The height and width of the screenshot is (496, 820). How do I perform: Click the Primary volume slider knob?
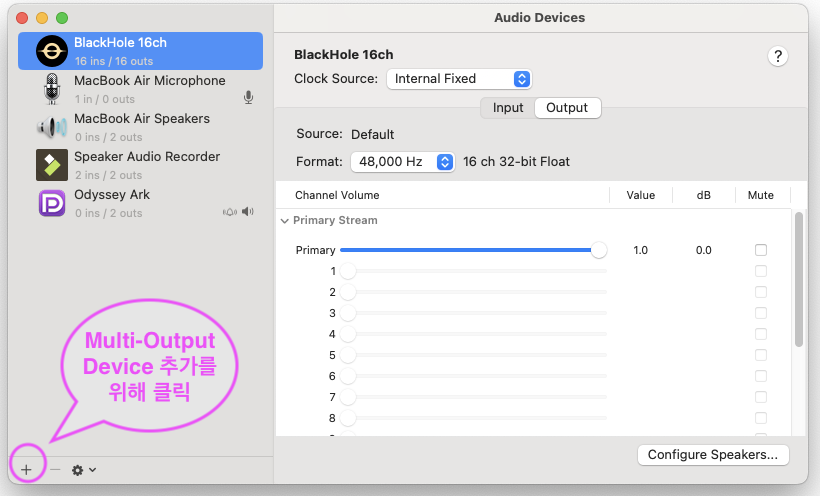click(x=599, y=250)
